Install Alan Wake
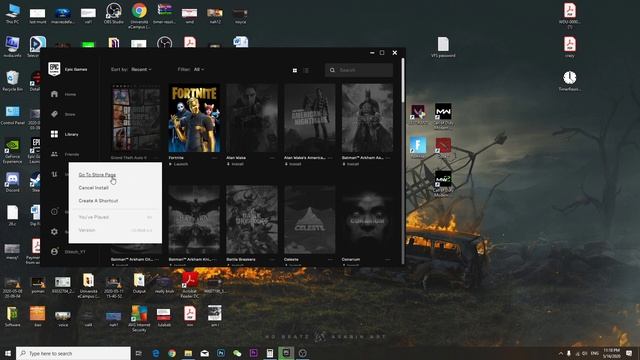 pyautogui.click(x=235, y=164)
